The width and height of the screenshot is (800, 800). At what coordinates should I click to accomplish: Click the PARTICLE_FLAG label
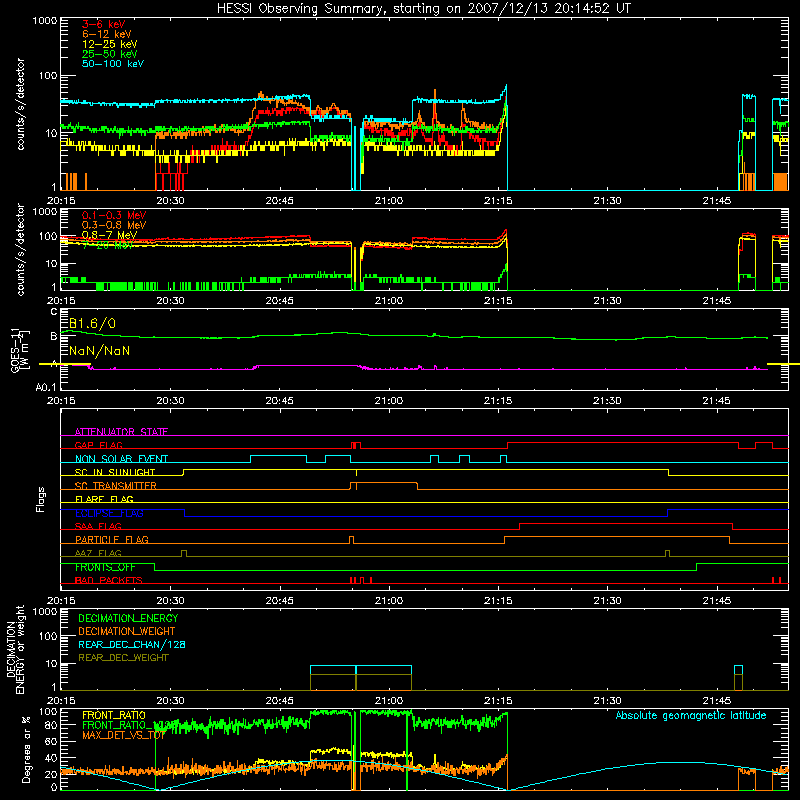click(x=112, y=540)
